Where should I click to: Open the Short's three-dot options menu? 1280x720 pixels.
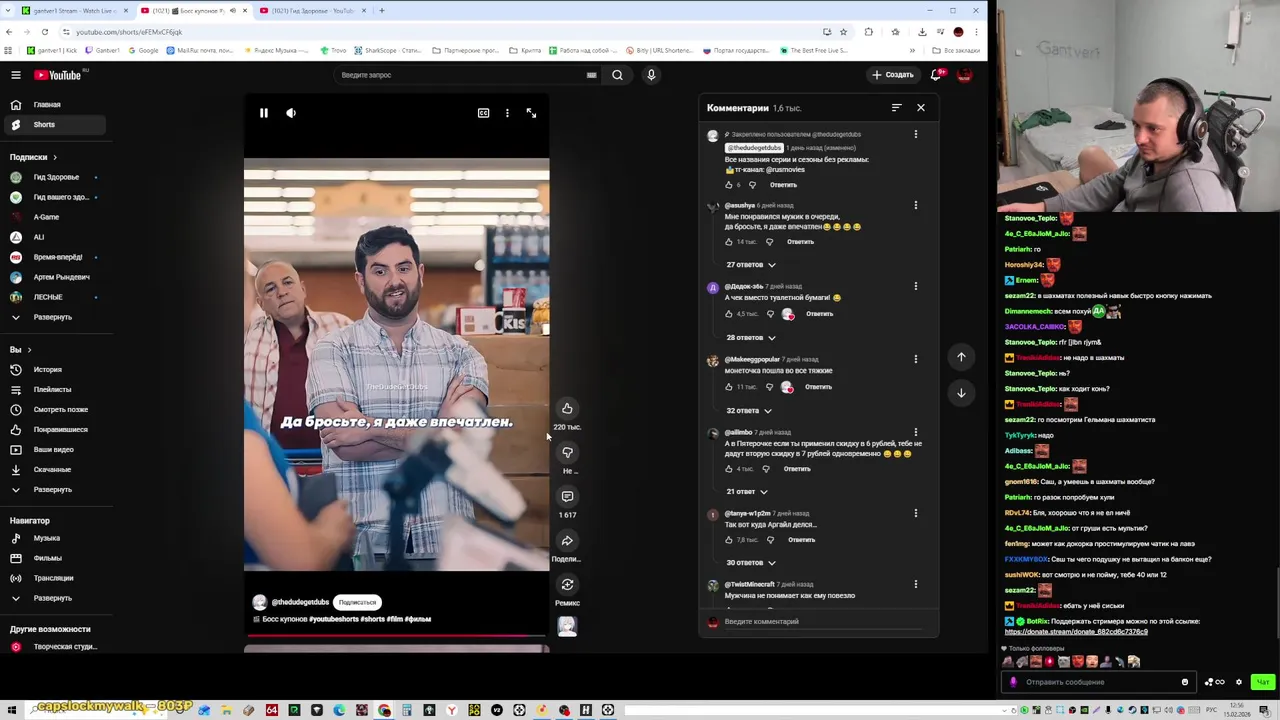507,113
